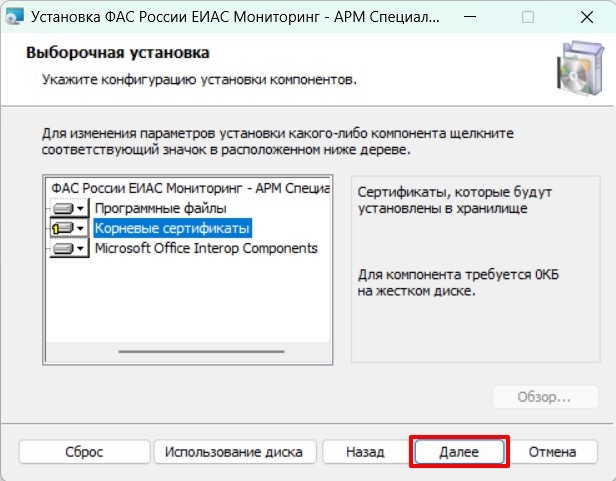Click the setup disc box image
Image resolution: width=616 pixels, height=481 pixels.
click(x=579, y=68)
